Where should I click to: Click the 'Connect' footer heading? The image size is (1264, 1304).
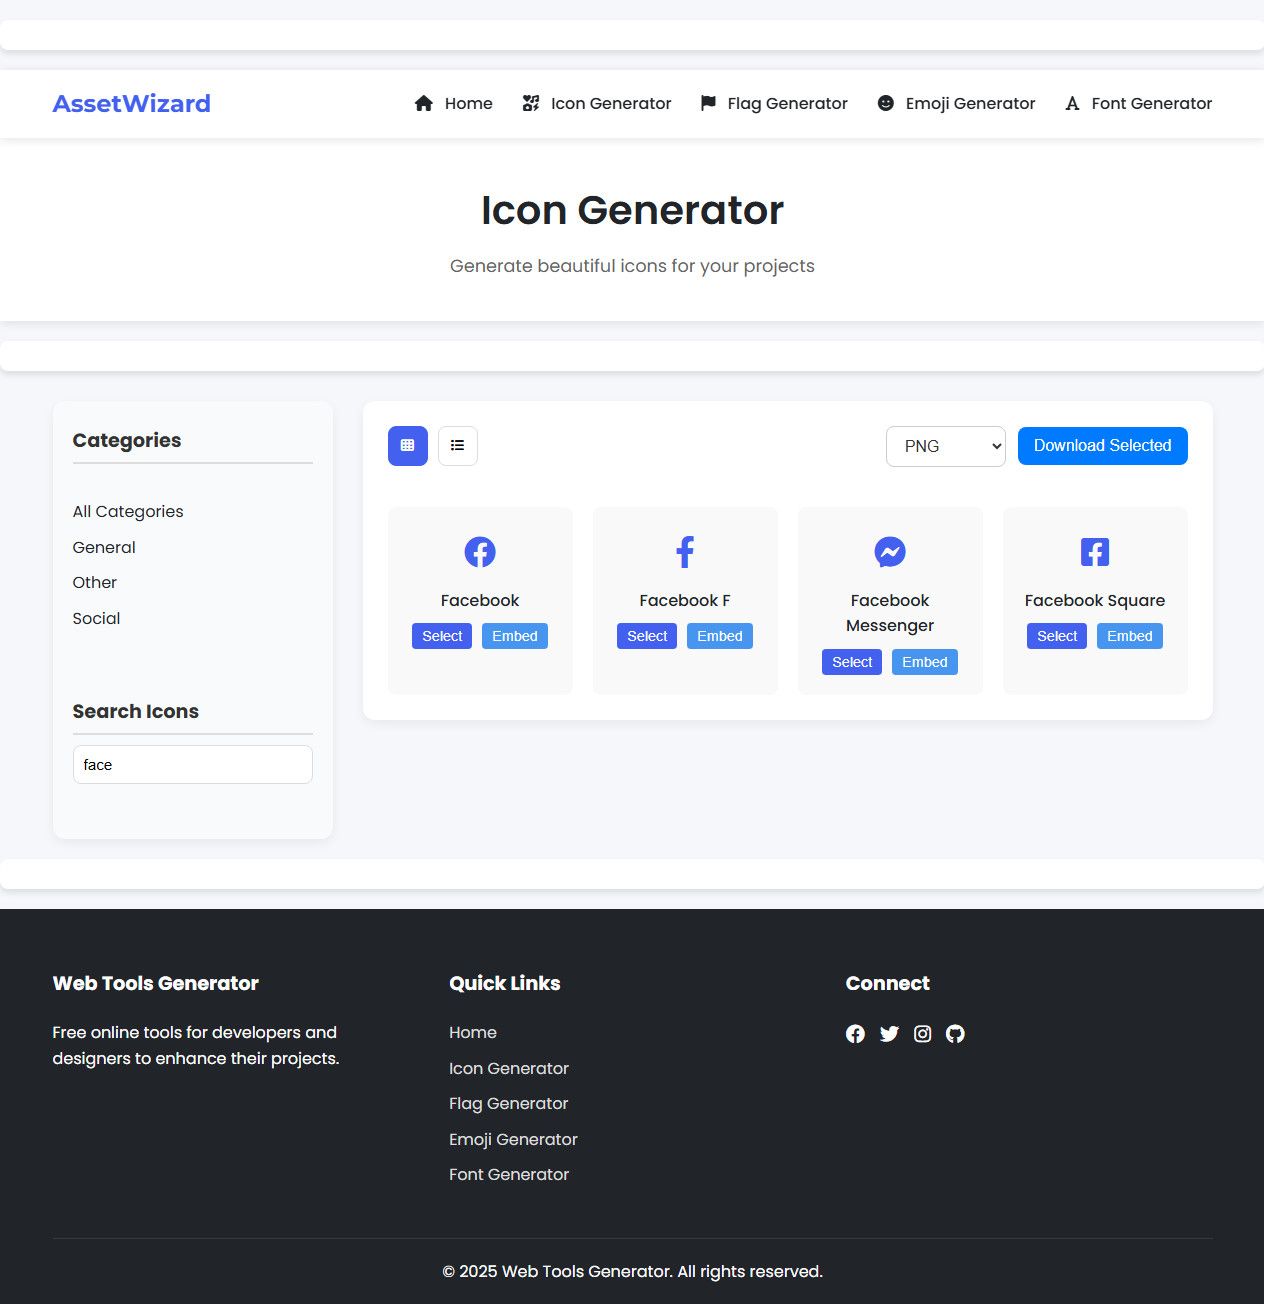coord(888,983)
